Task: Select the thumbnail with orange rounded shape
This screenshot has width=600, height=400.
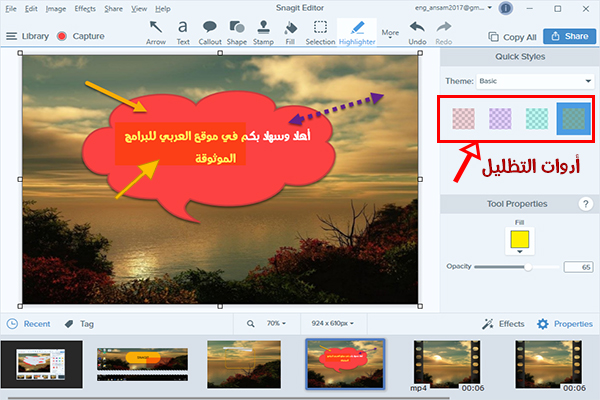Action: [142, 364]
